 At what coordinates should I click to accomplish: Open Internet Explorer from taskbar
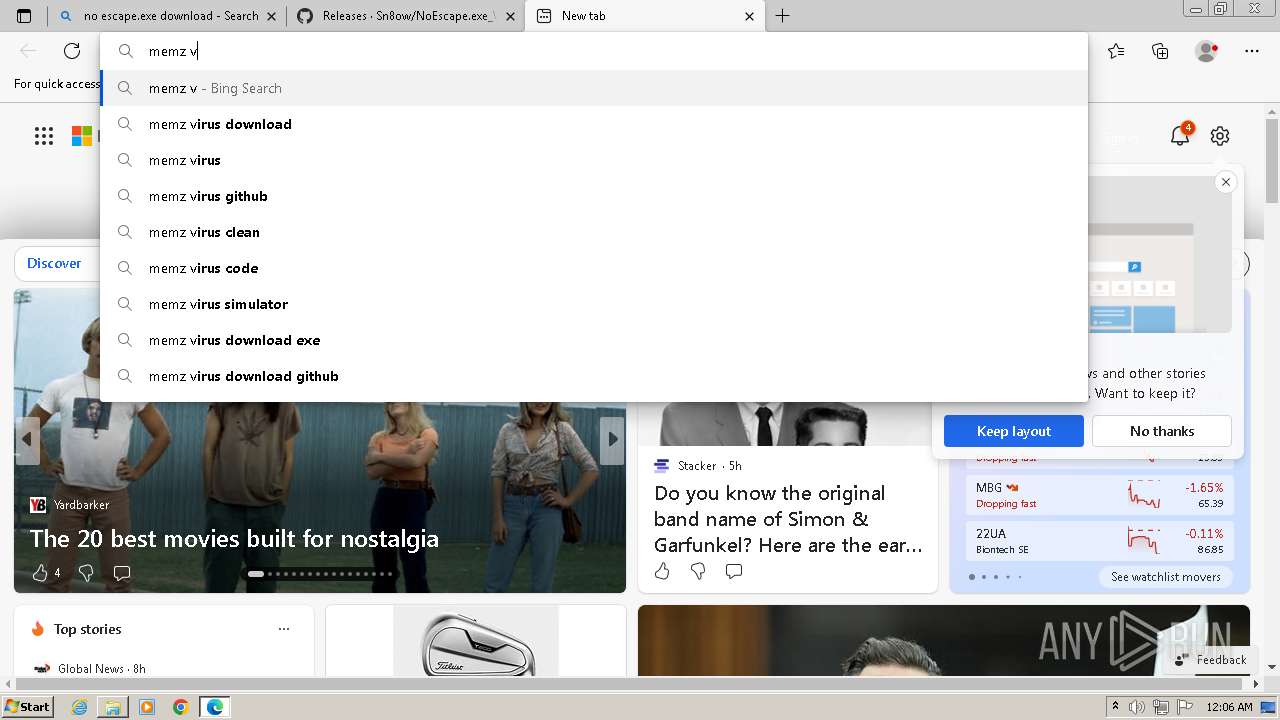[x=79, y=707]
